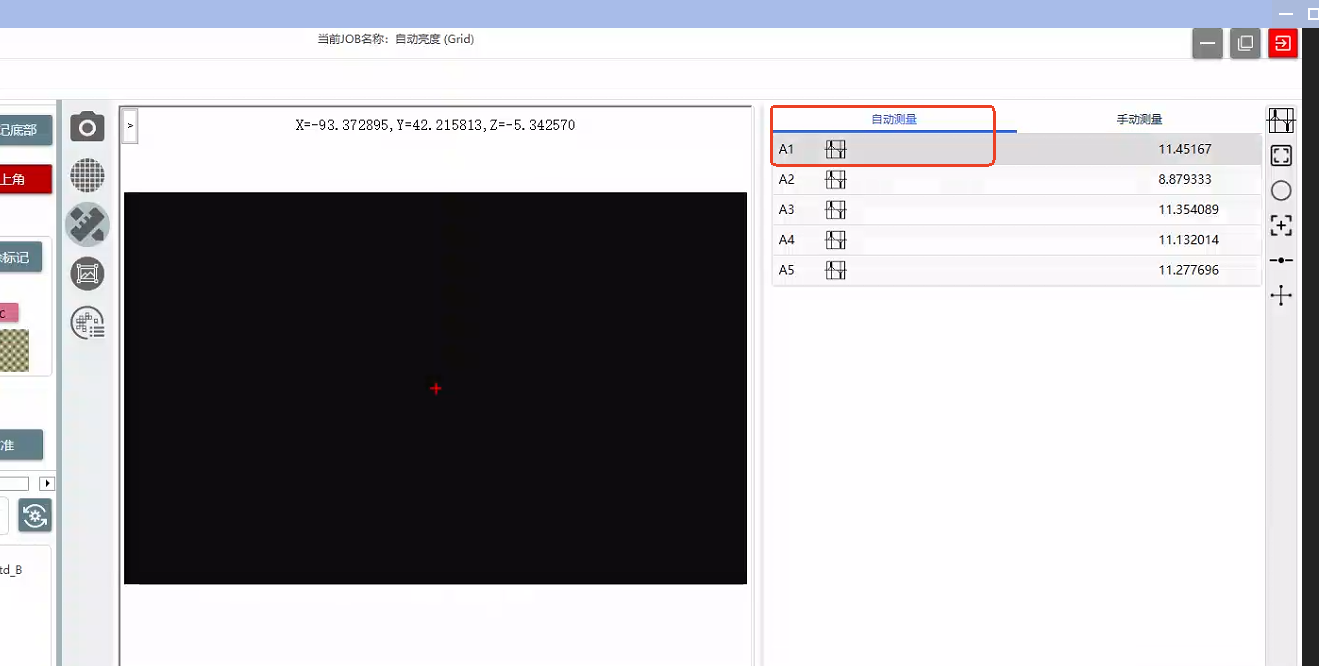Select measurement row A3
The image size is (1319, 666).
click(x=1016, y=210)
